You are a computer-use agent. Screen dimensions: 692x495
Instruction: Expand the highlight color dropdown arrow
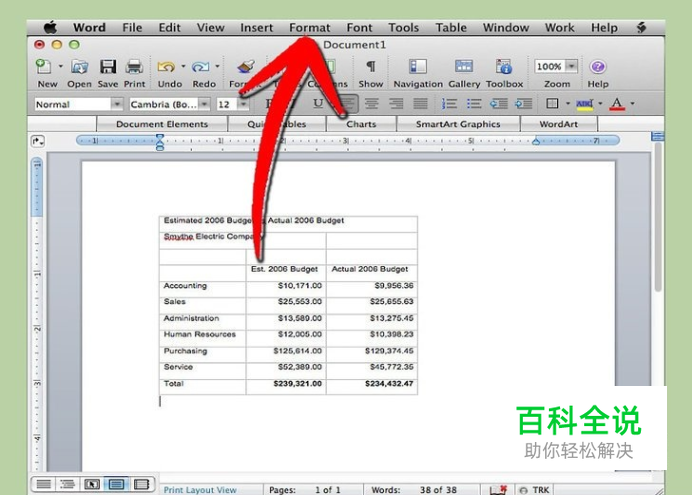600,104
